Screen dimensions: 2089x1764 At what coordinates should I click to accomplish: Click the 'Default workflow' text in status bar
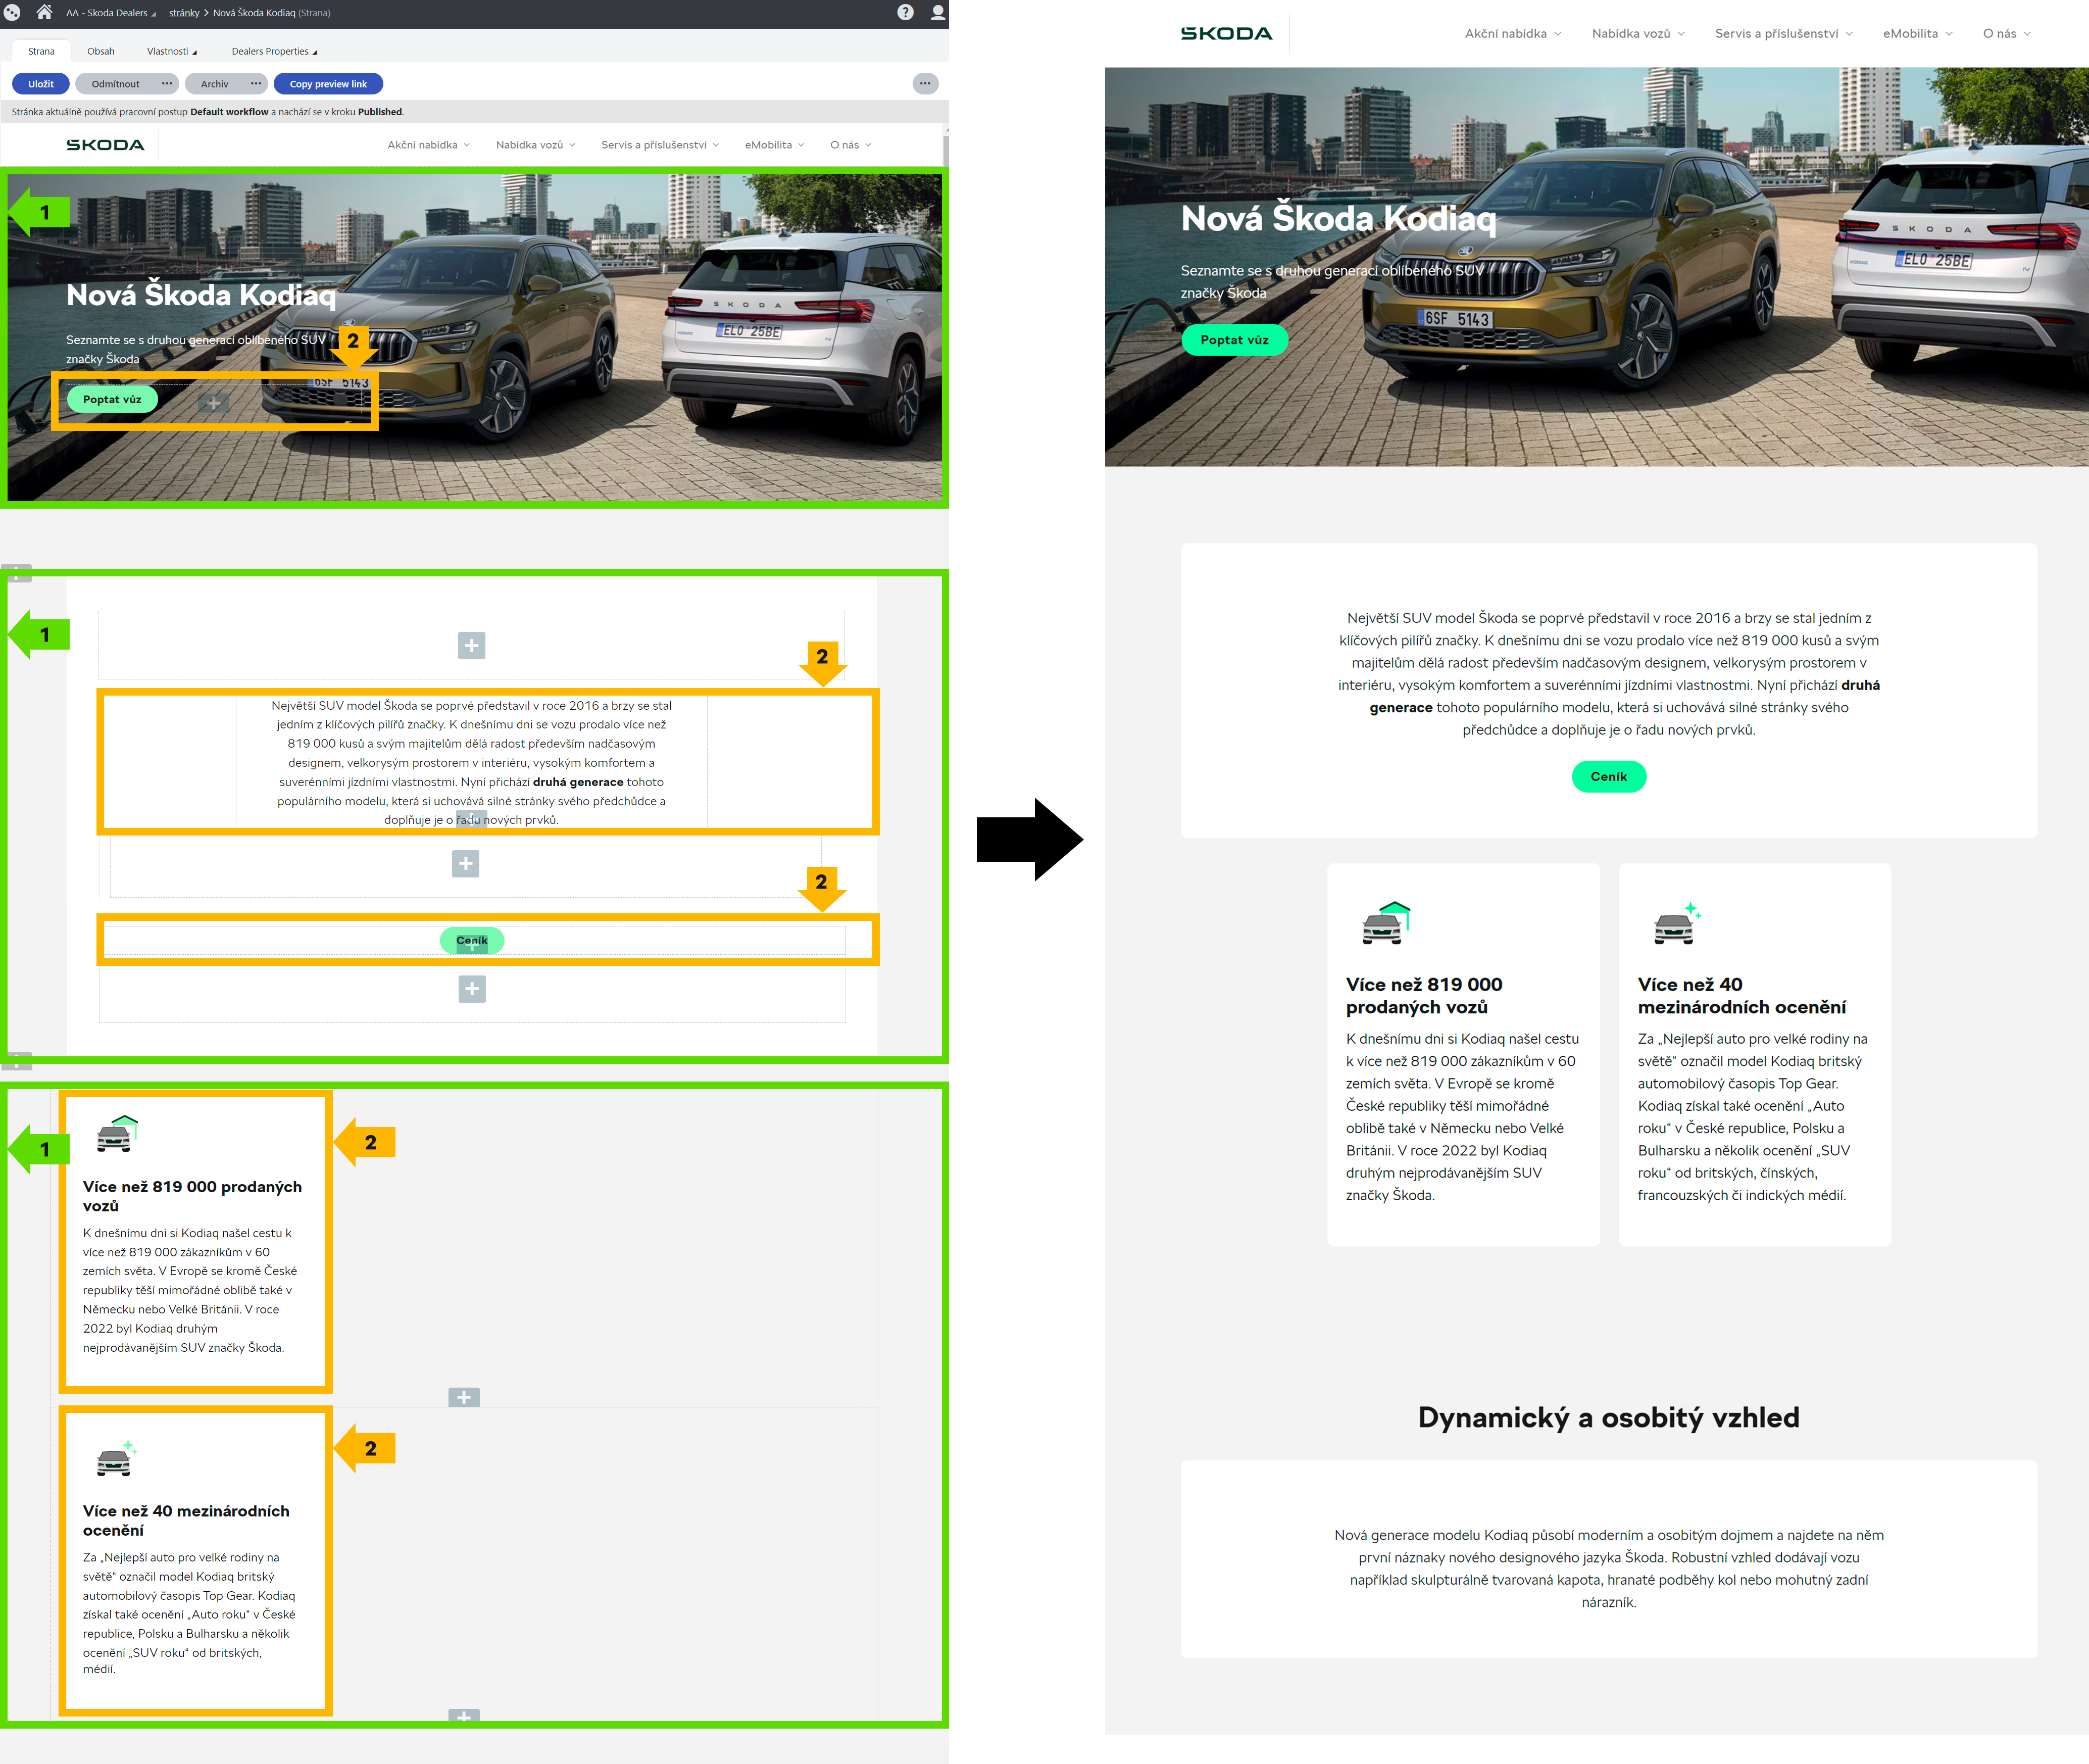(x=229, y=112)
